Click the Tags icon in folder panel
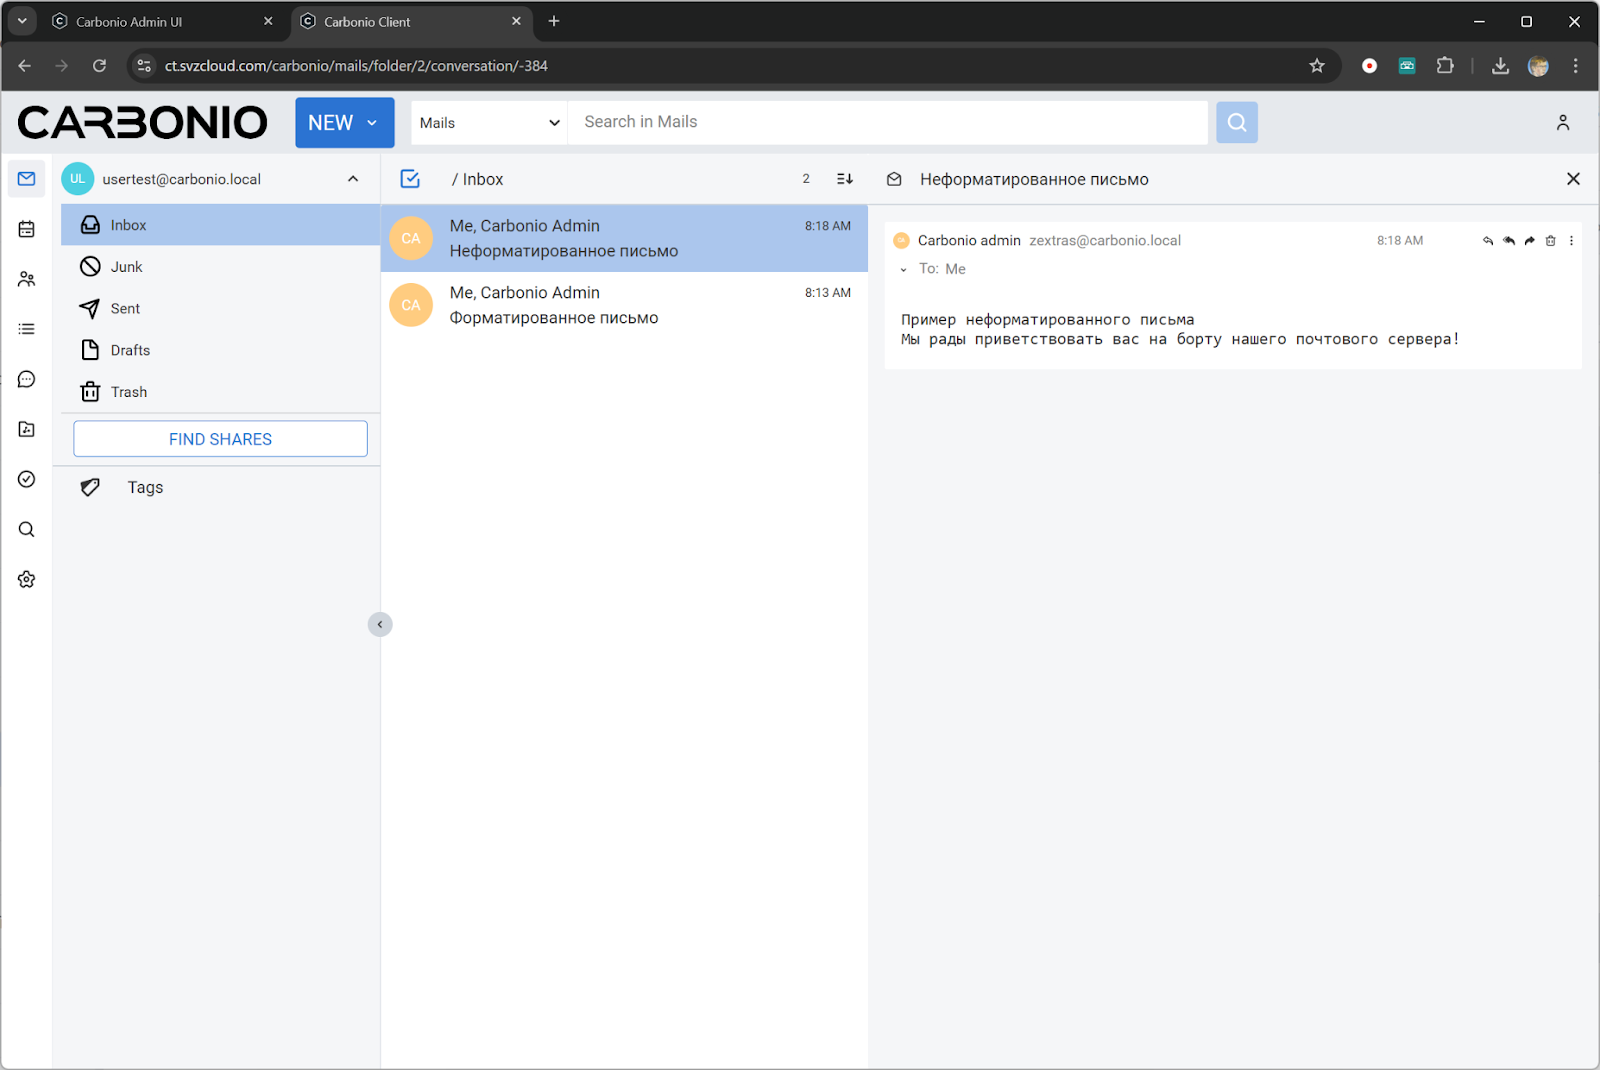Screen dimensions: 1600x1070 click(x=90, y=487)
